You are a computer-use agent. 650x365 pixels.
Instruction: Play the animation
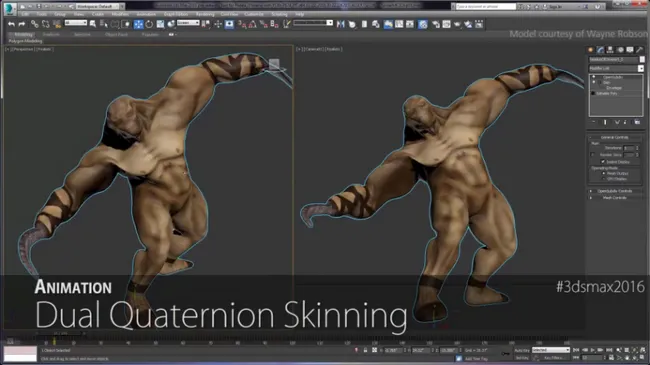(593, 350)
